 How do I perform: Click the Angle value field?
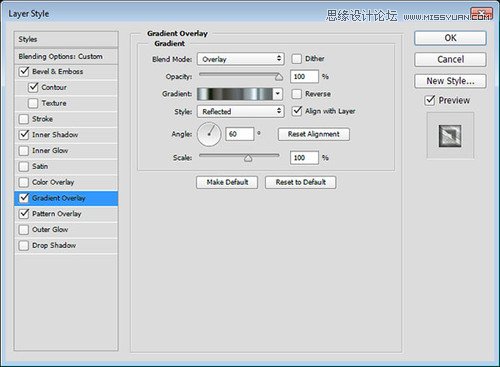click(239, 134)
